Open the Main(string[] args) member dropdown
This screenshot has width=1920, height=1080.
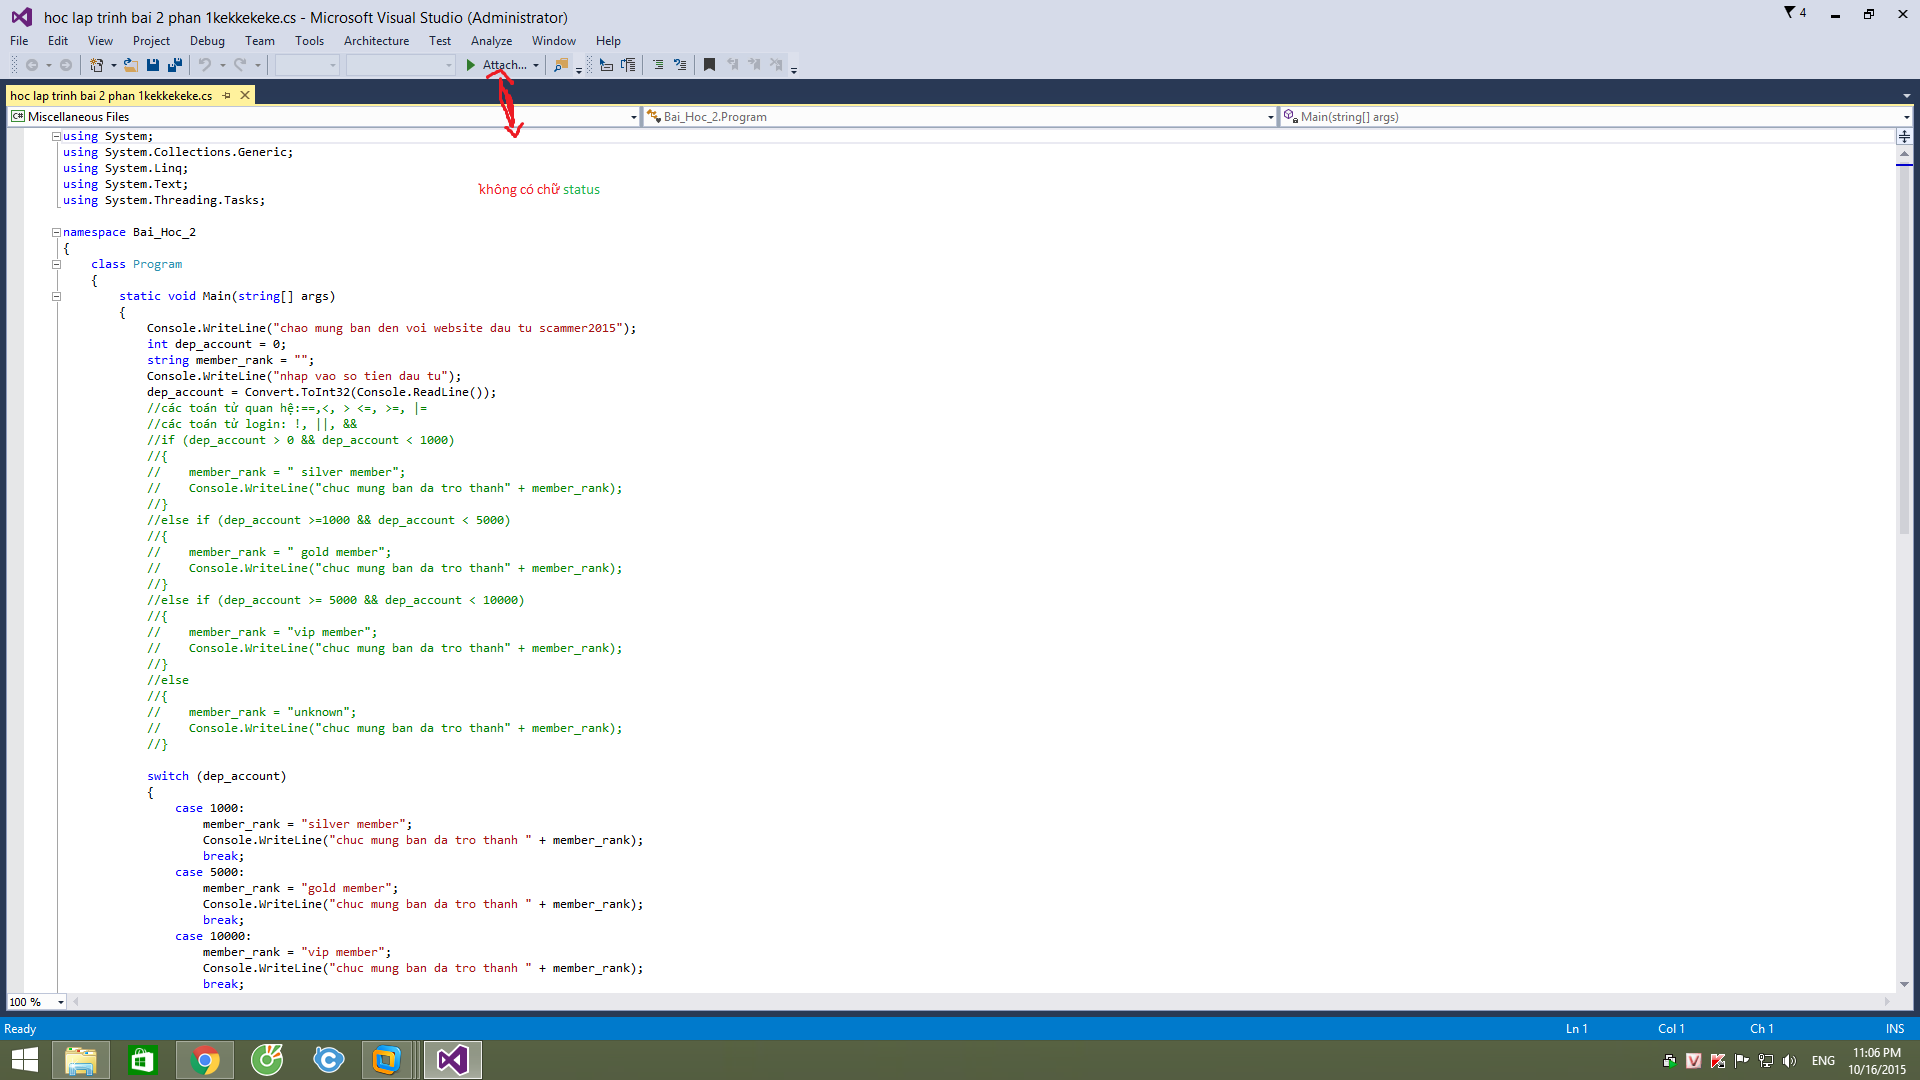point(1906,117)
